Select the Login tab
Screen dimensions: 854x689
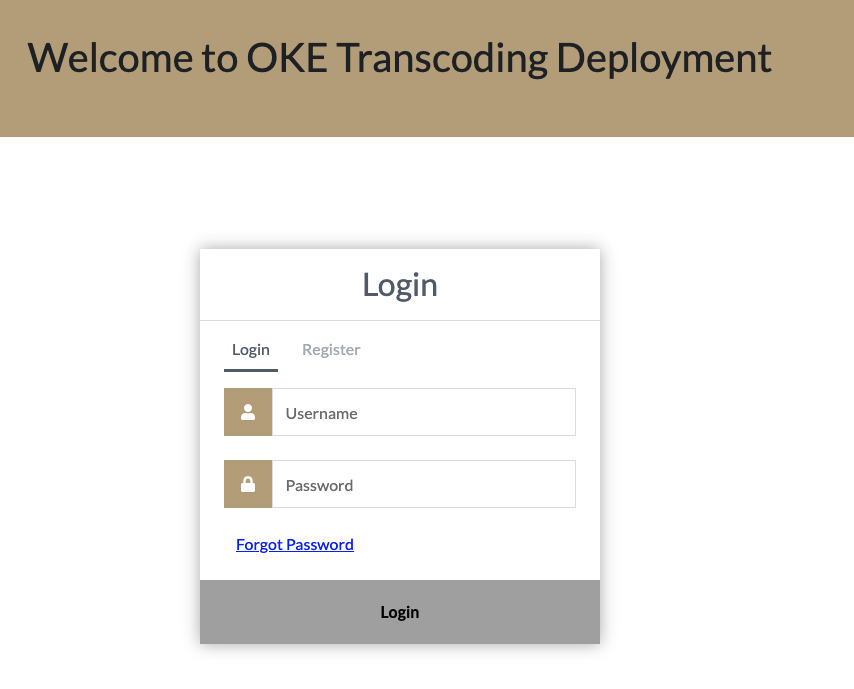click(x=251, y=350)
